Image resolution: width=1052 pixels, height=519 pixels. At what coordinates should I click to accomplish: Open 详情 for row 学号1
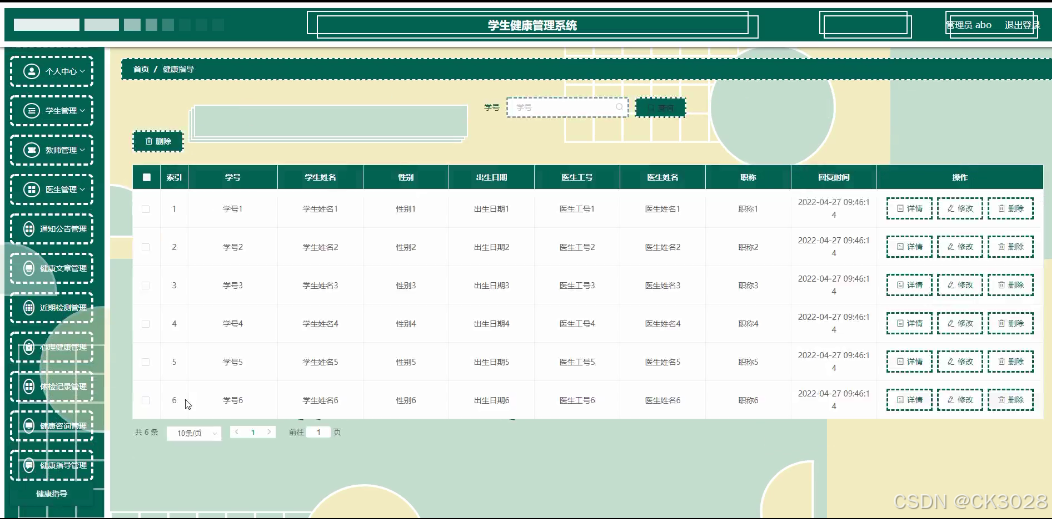[x=909, y=209]
